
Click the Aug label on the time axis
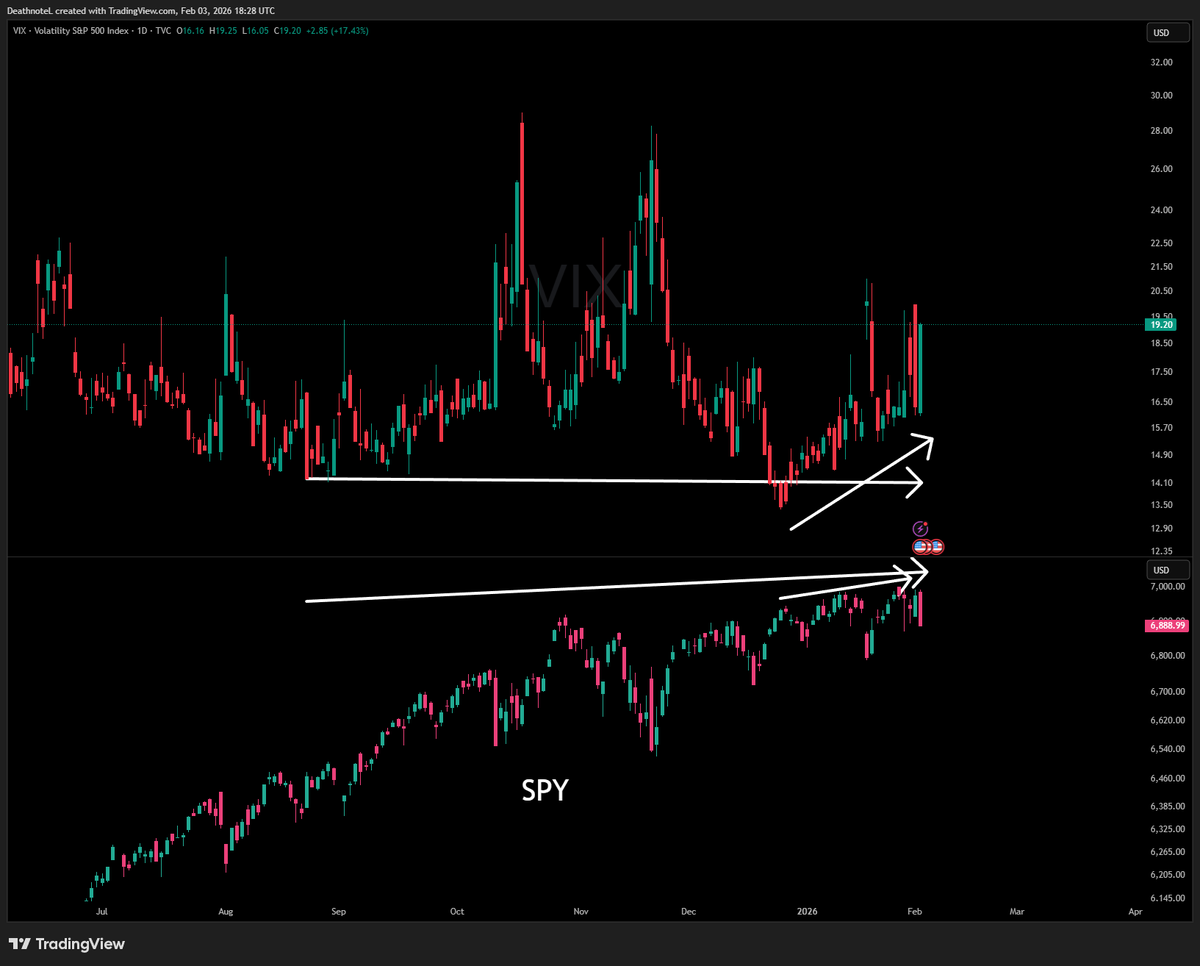pyautogui.click(x=225, y=912)
